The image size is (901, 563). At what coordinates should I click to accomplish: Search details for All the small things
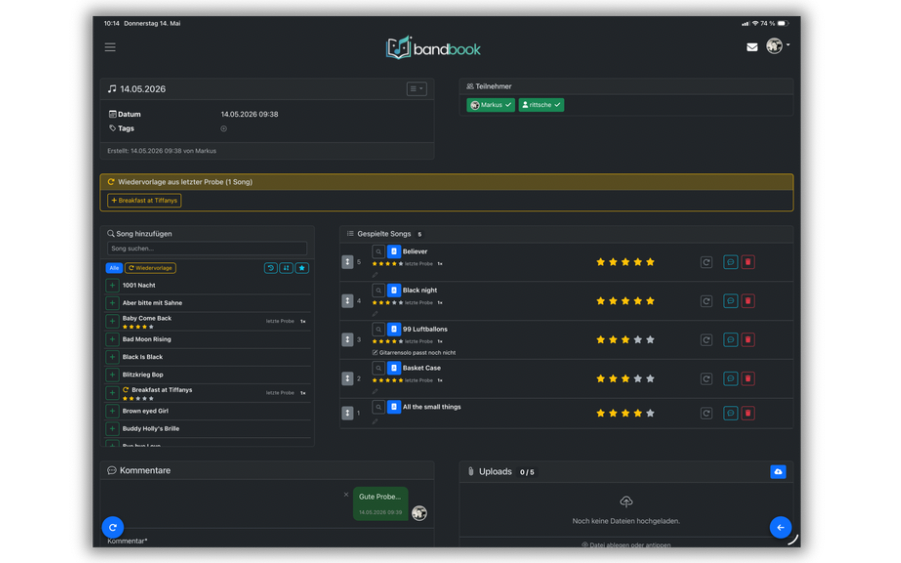(378, 407)
